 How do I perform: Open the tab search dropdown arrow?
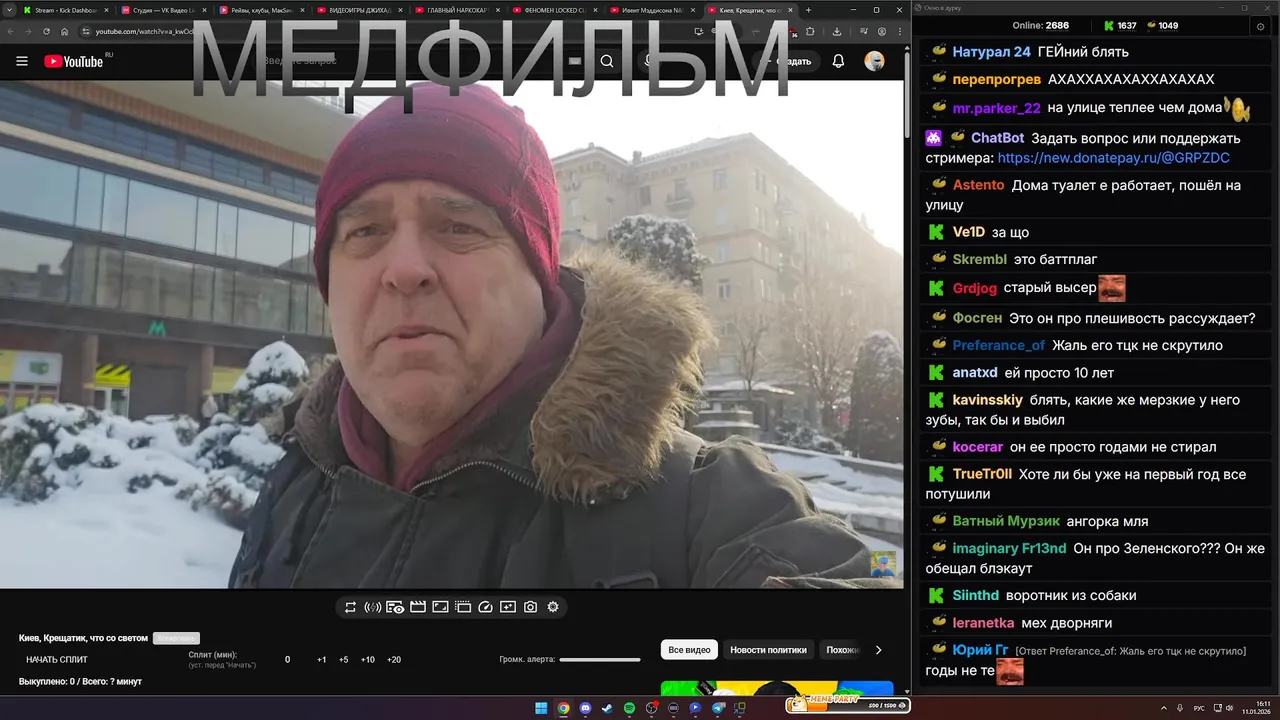(8, 10)
